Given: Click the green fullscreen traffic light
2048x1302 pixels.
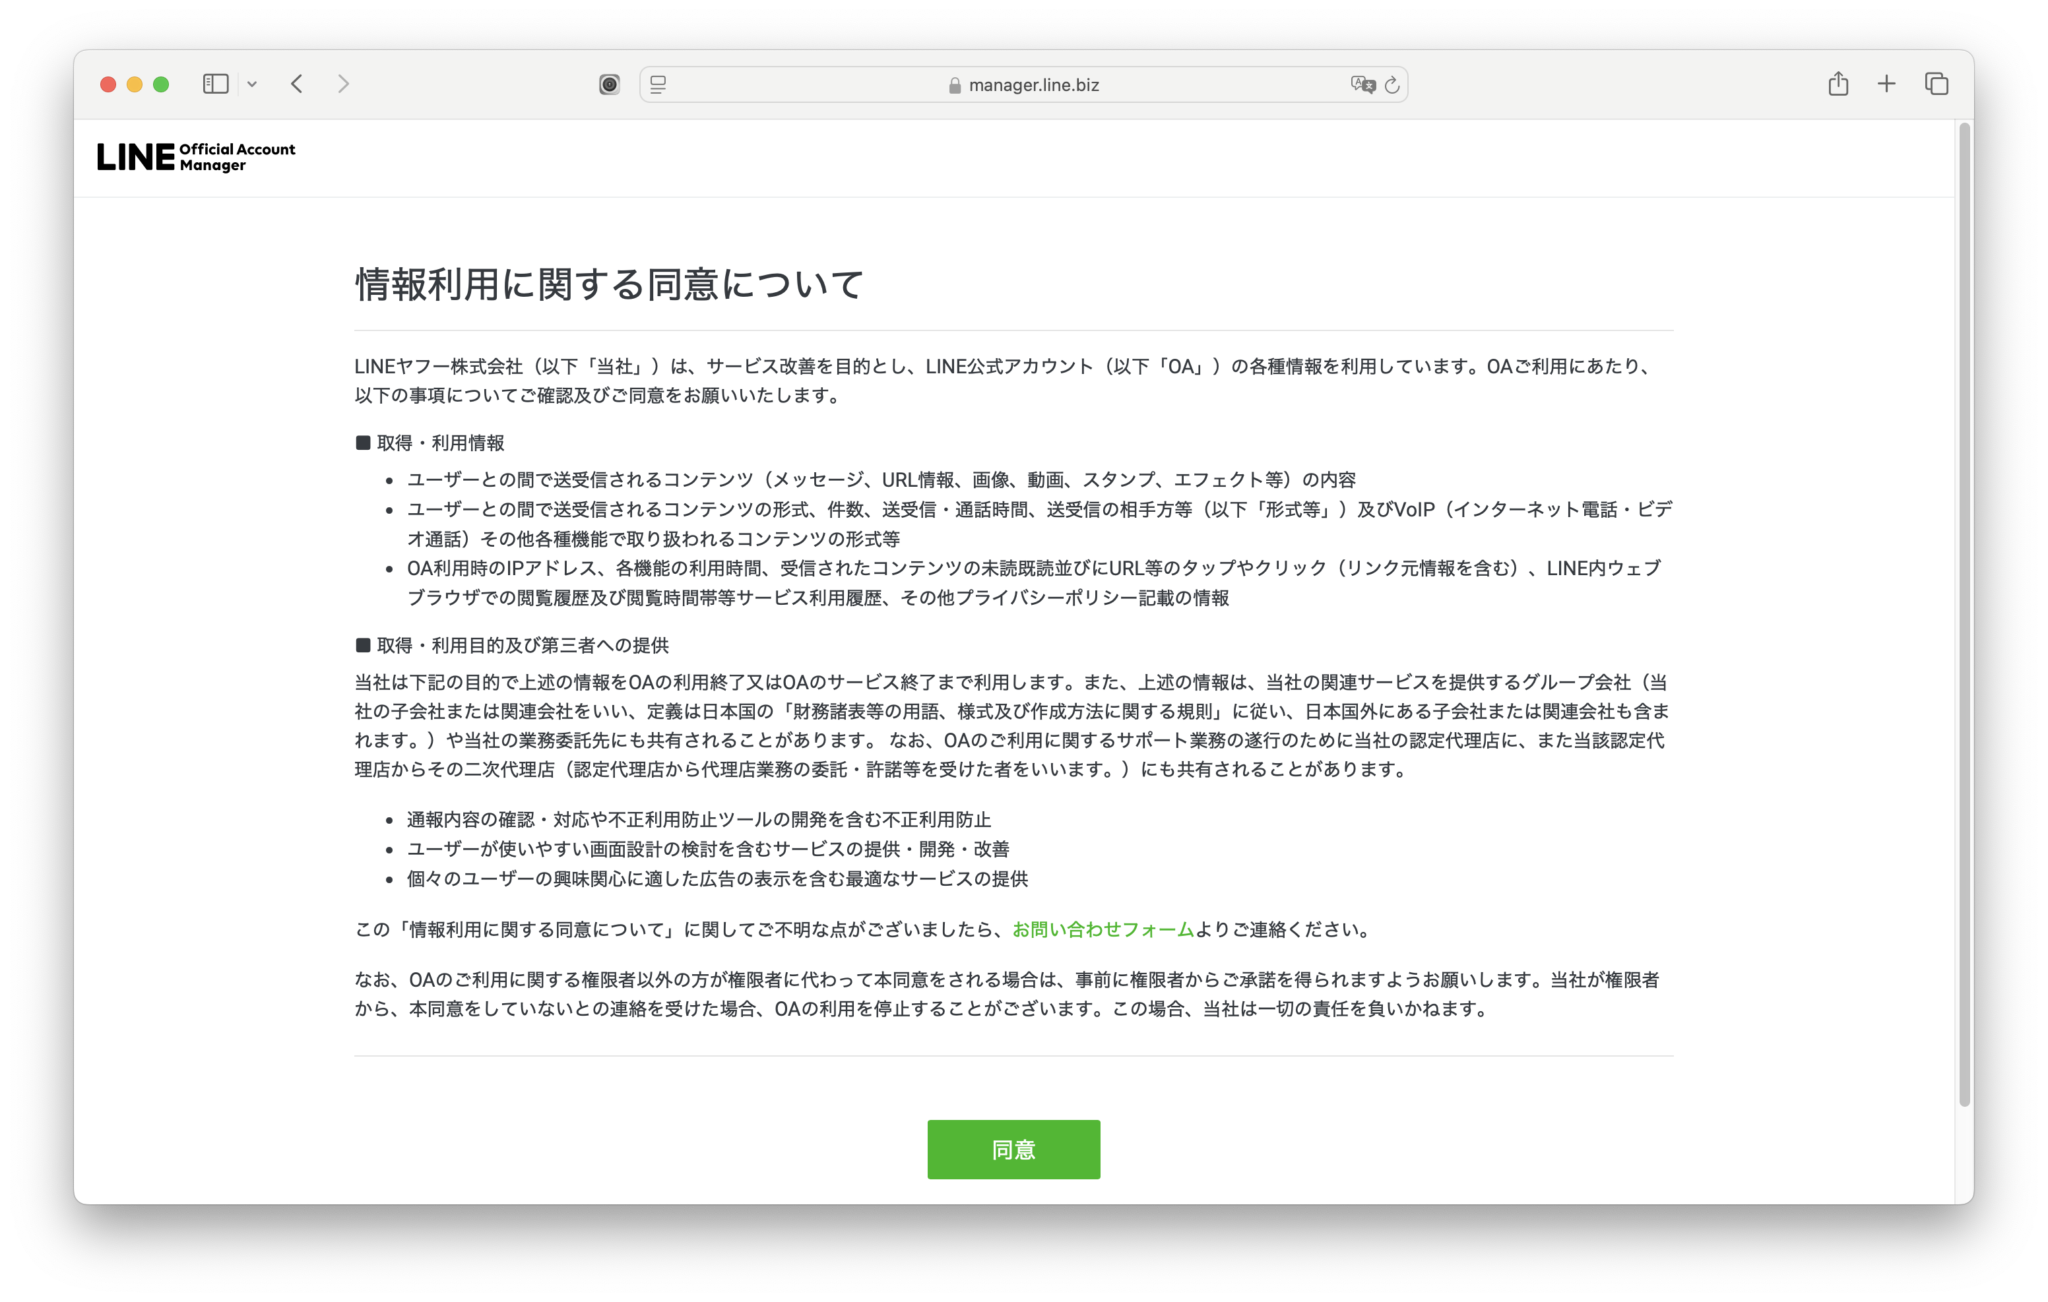Looking at the screenshot, I should click(x=159, y=85).
